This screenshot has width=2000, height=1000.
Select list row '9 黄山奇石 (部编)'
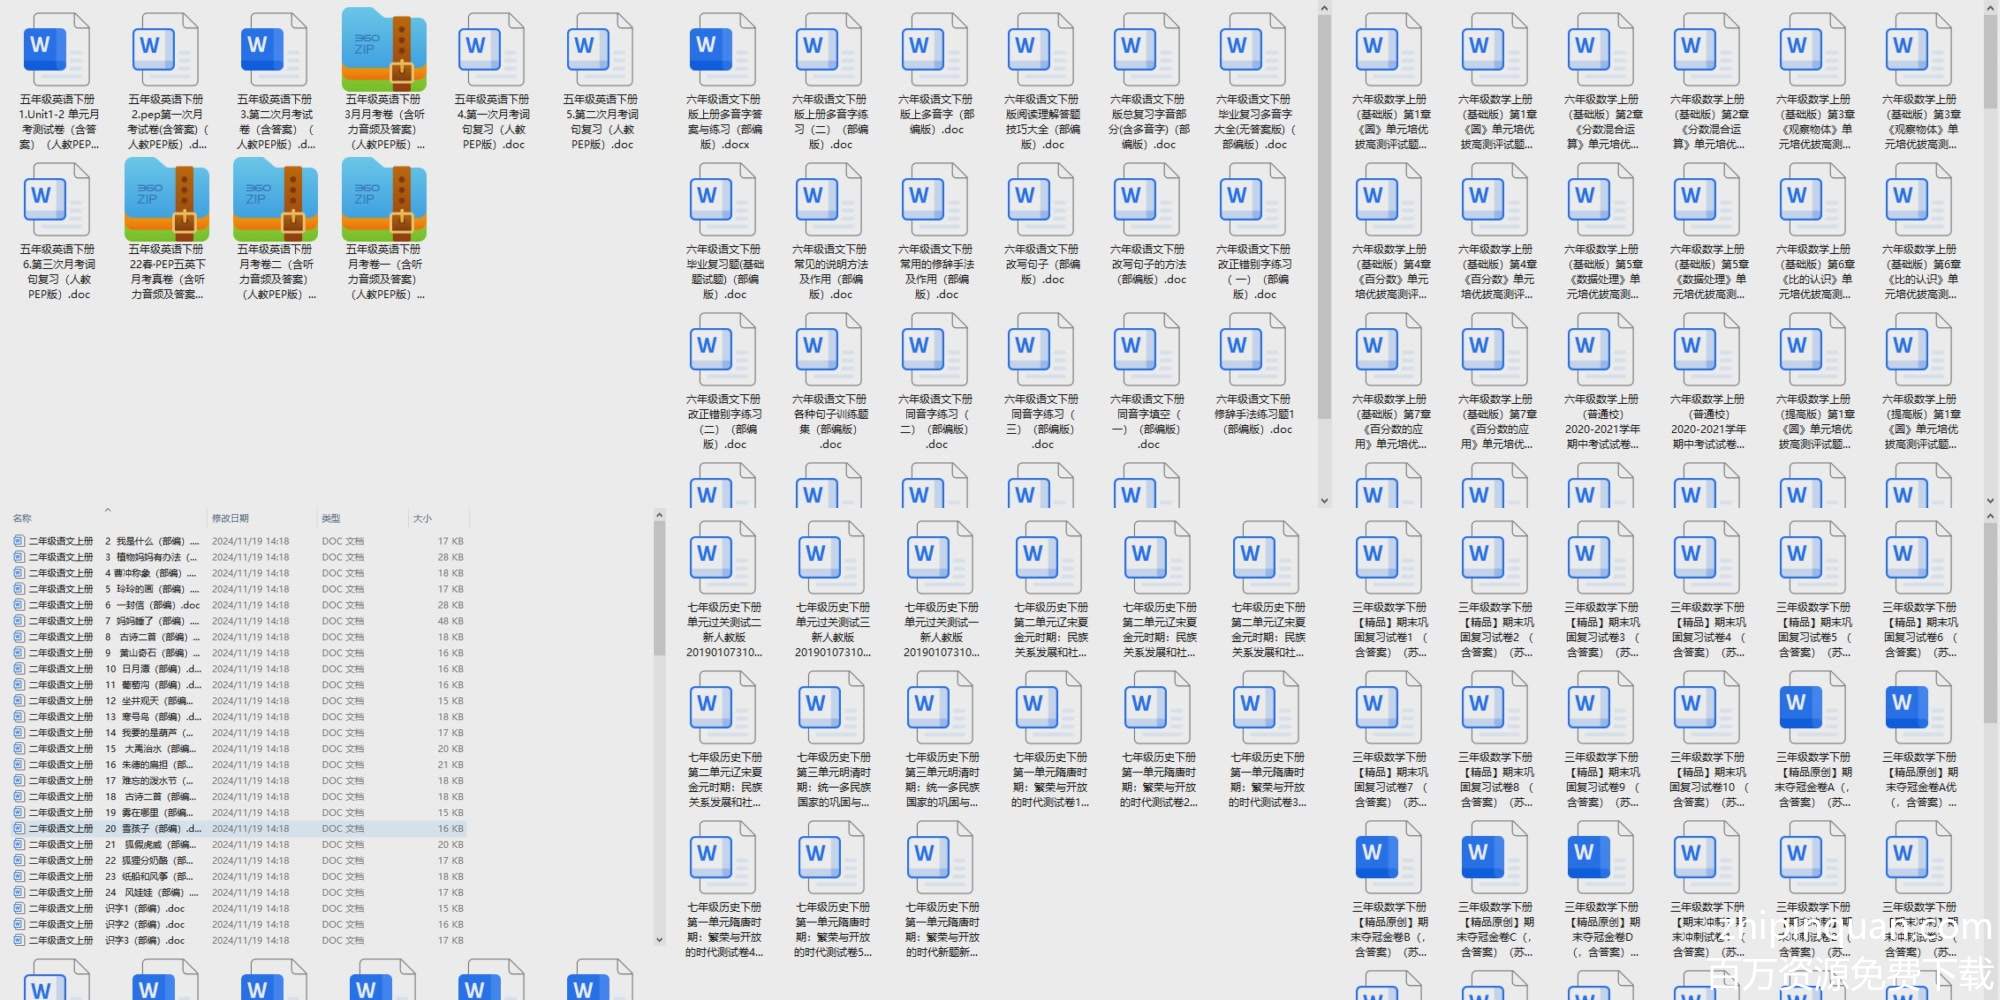[238, 653]
